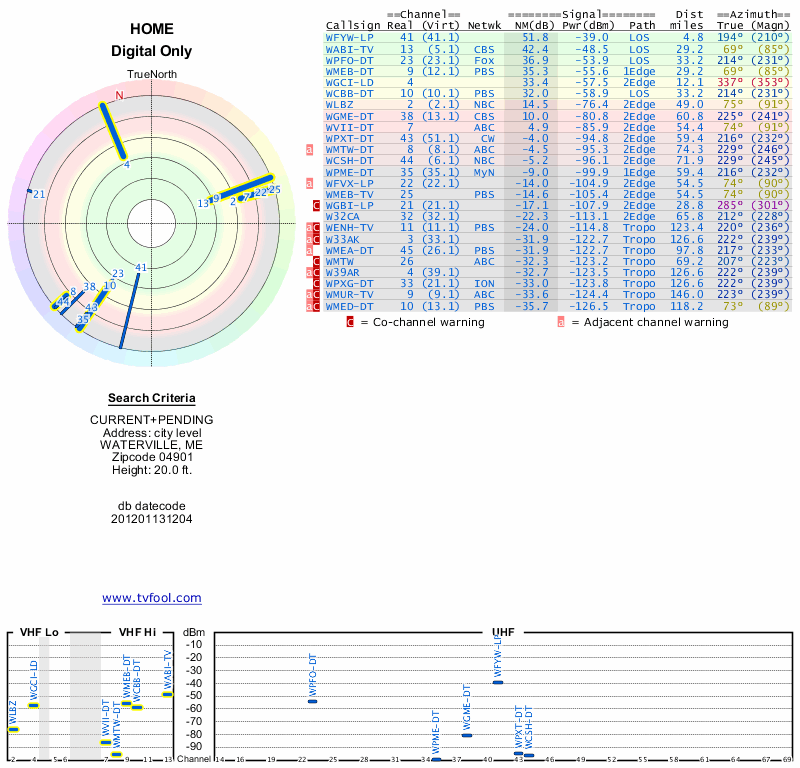Click the WMED-DT callsign in the last row
800x768 pixels.
[x=350, y=306]
